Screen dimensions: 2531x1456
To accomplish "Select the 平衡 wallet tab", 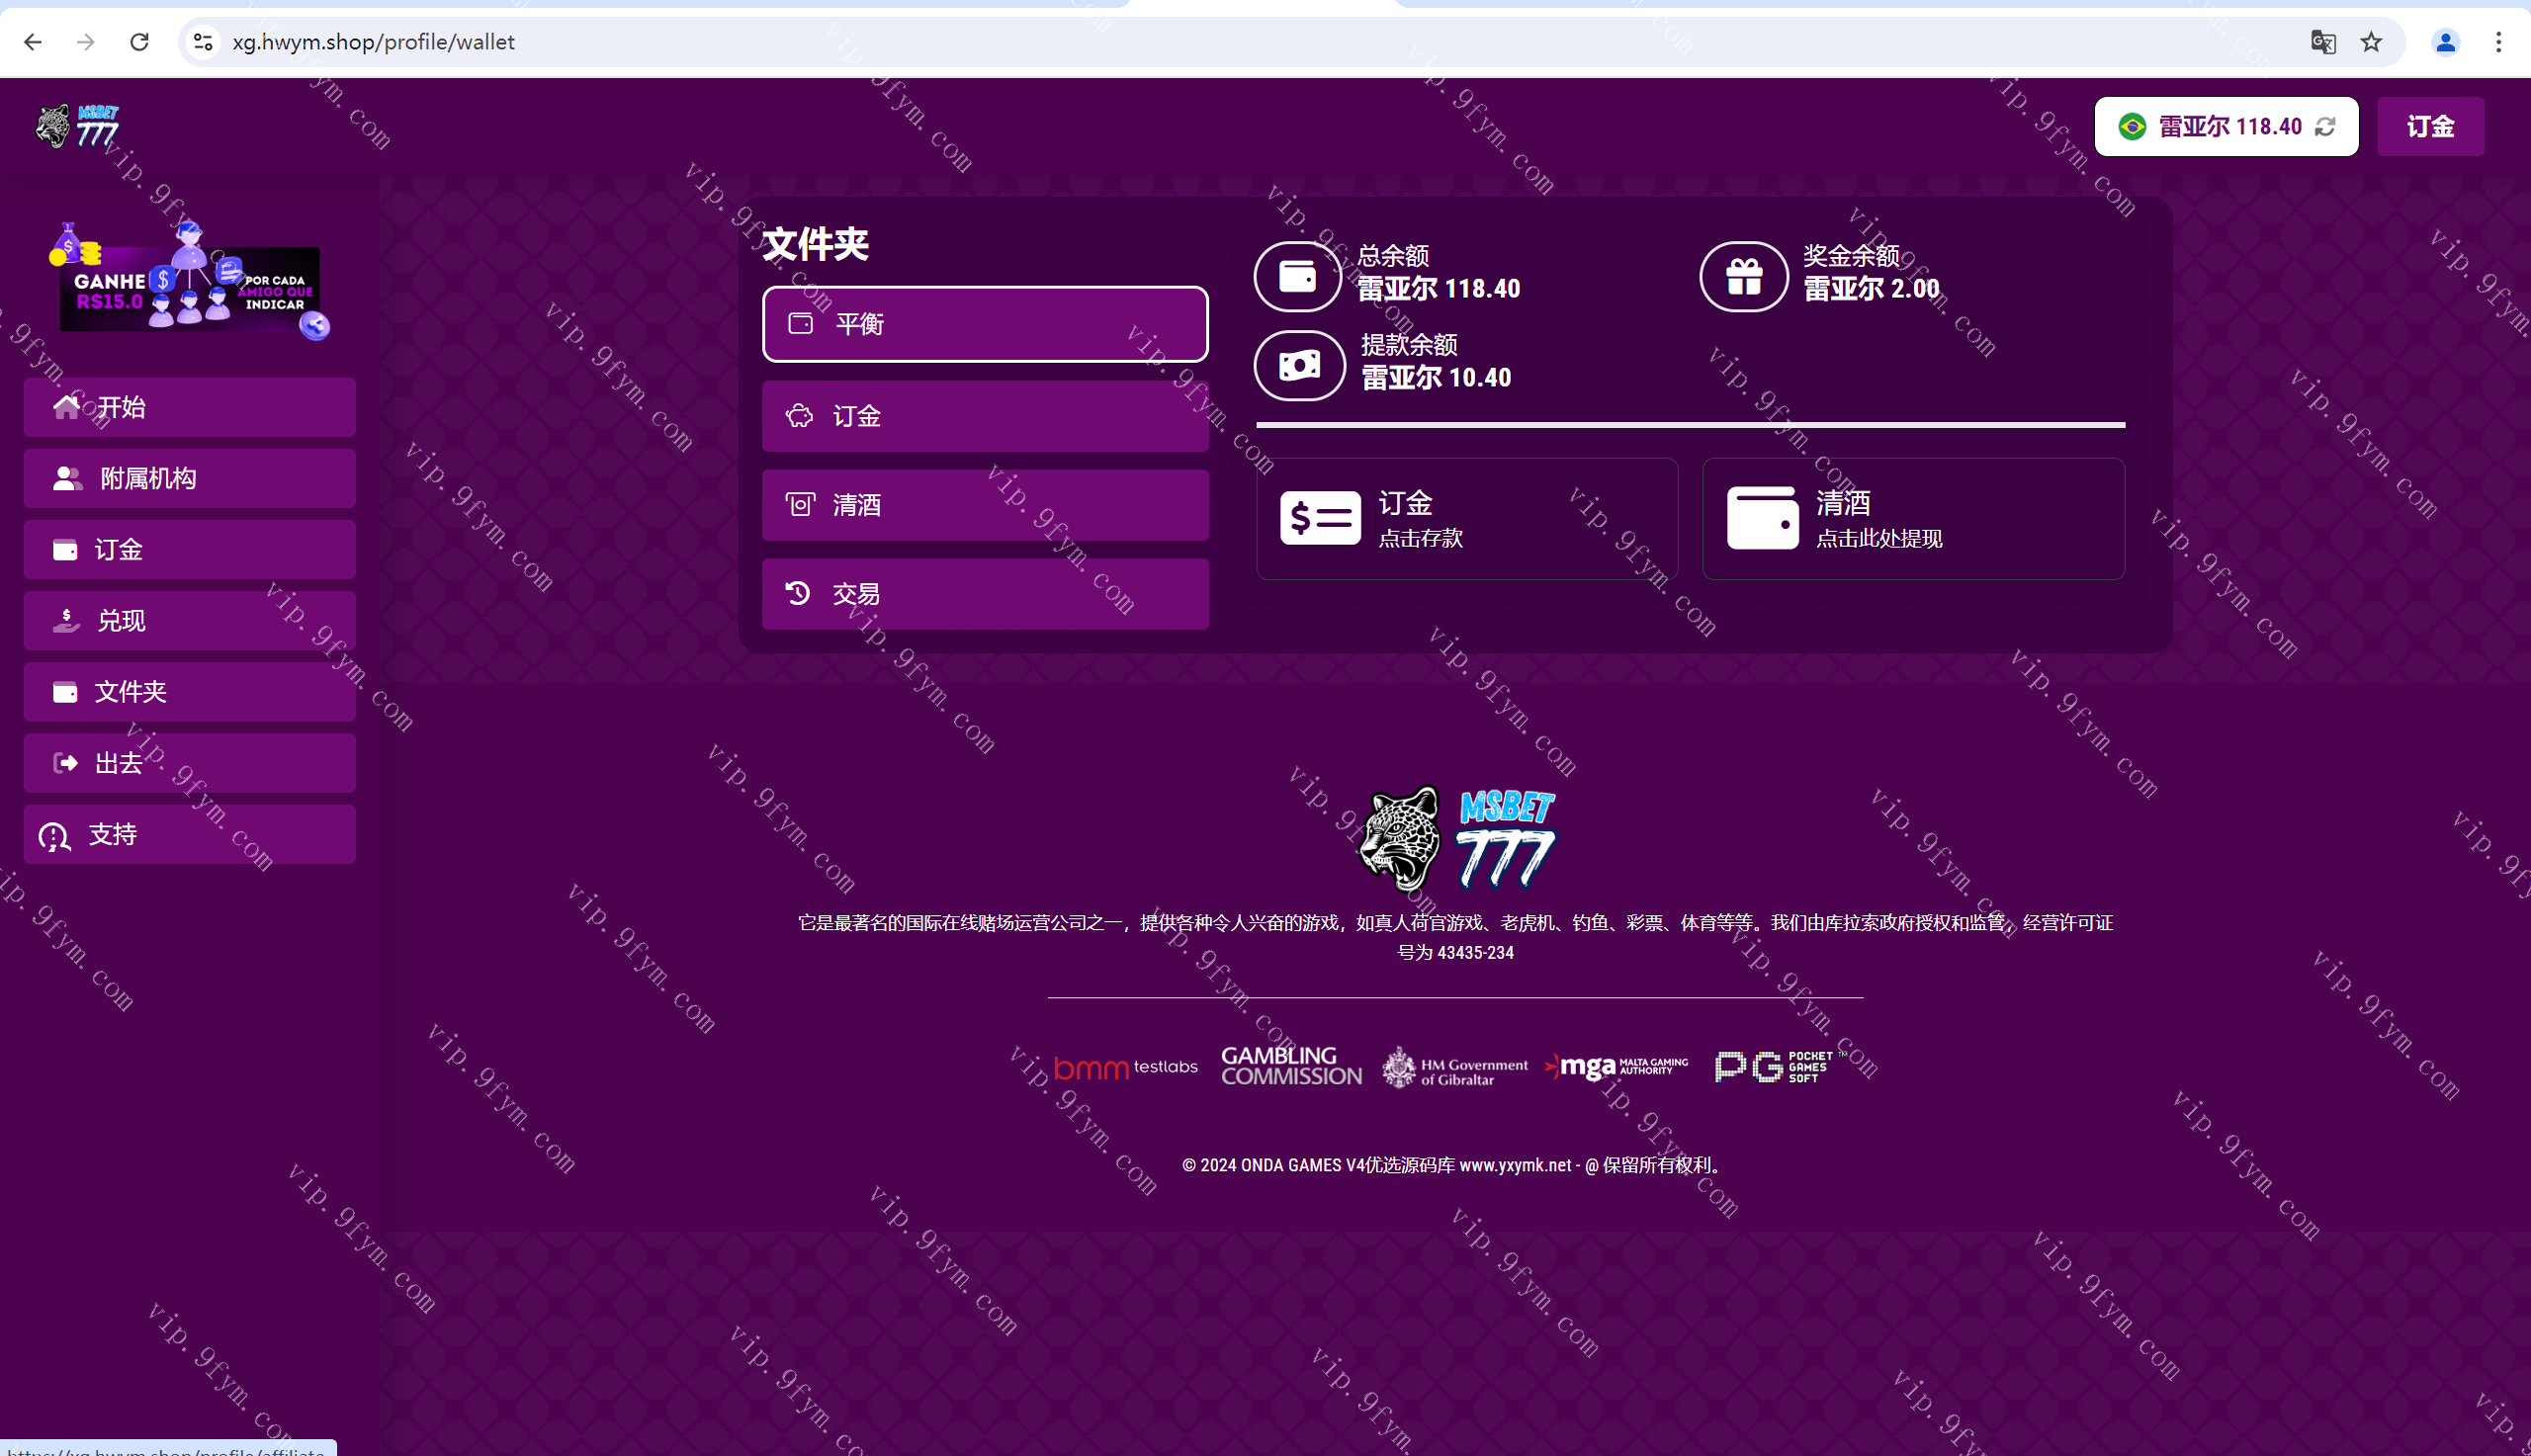I will (x=984, y=324).
